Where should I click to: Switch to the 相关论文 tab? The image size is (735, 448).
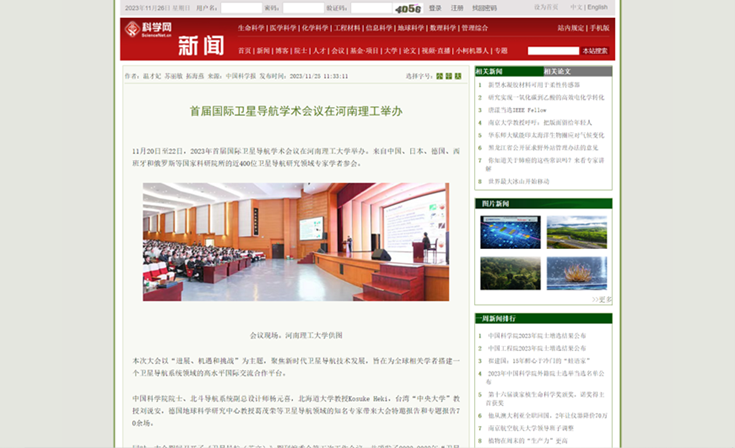click(557, 71)
